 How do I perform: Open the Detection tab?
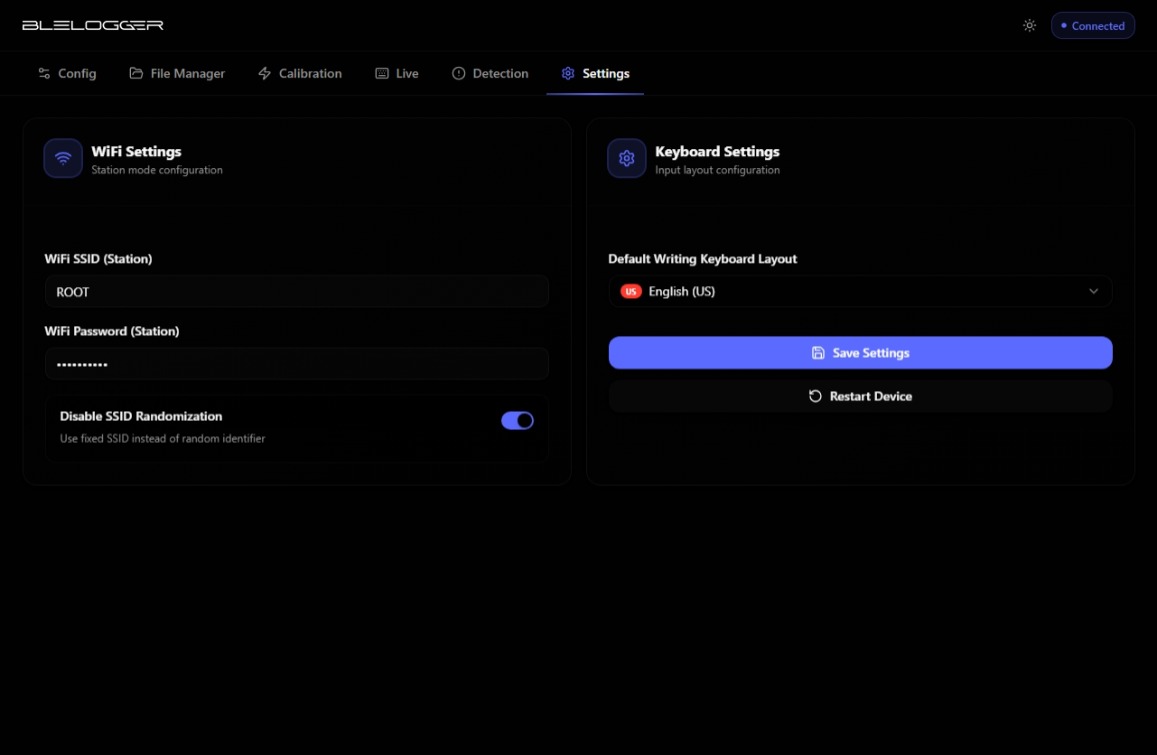(x=490, y=74)
